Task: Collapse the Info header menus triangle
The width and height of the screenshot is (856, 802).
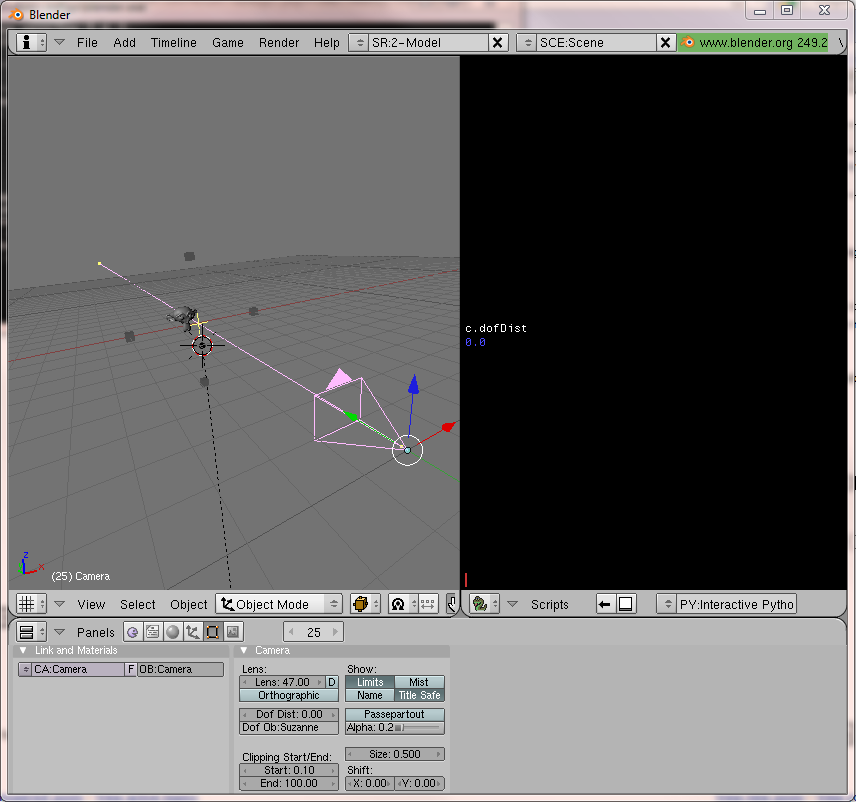Action: [60, 42]
